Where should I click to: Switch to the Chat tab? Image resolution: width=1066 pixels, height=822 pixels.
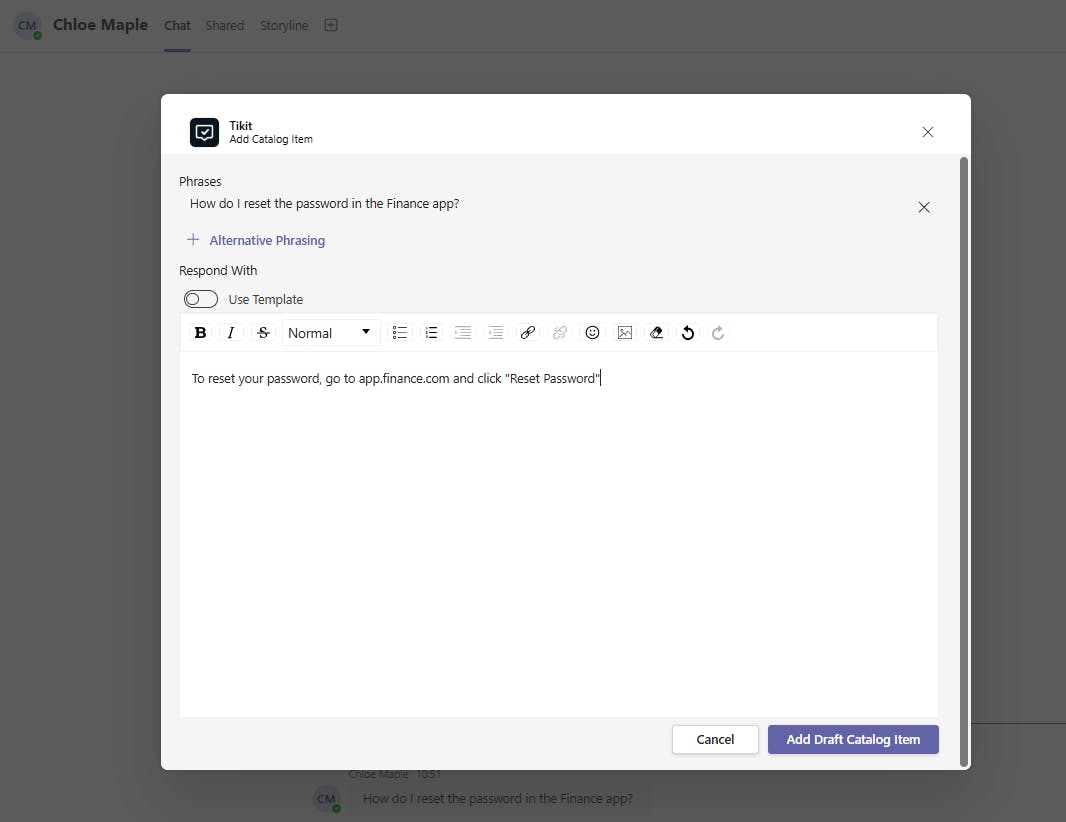click(x=177, y=25)
